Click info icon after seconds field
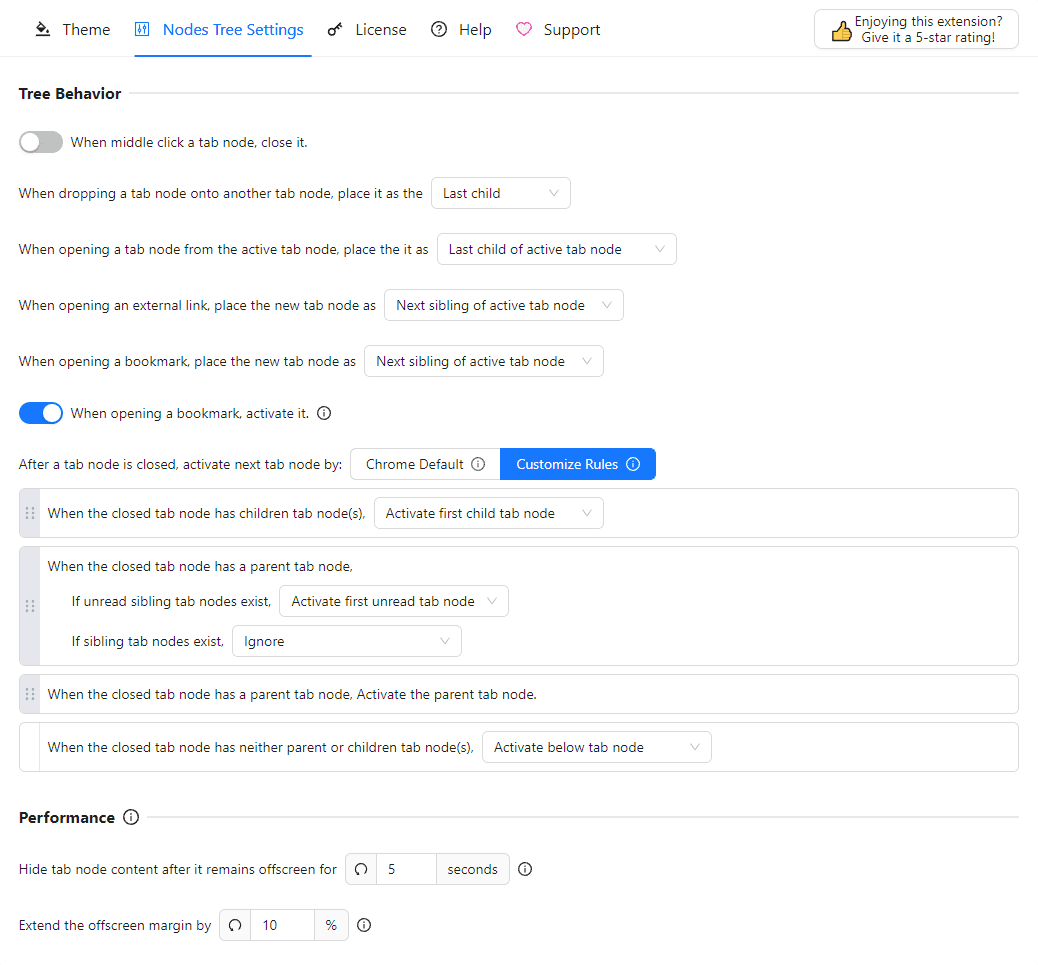The width and height of the screenshot is (1038, 965). [x=525, y=869]
